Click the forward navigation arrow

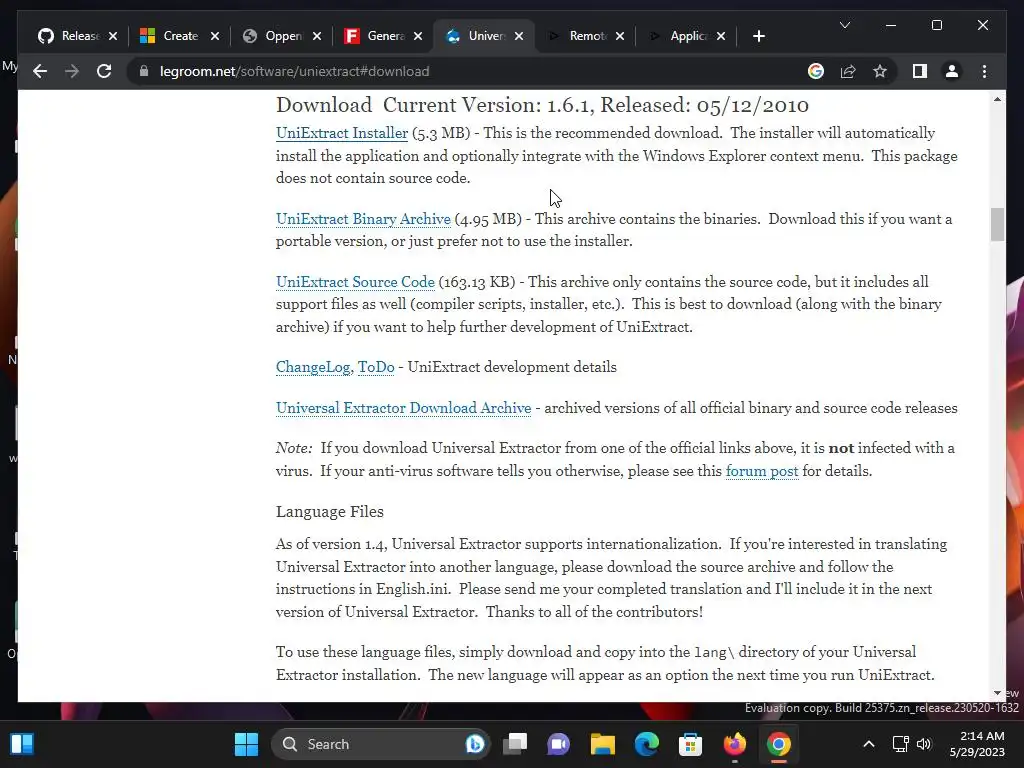(x=72, y=71)
